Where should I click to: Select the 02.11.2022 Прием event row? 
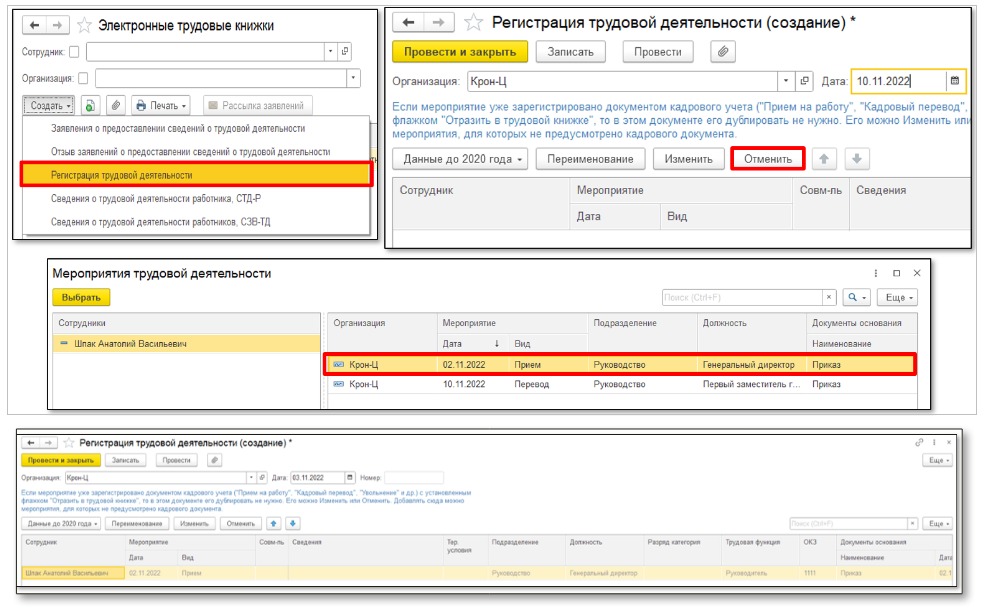[x=620, y=365]
